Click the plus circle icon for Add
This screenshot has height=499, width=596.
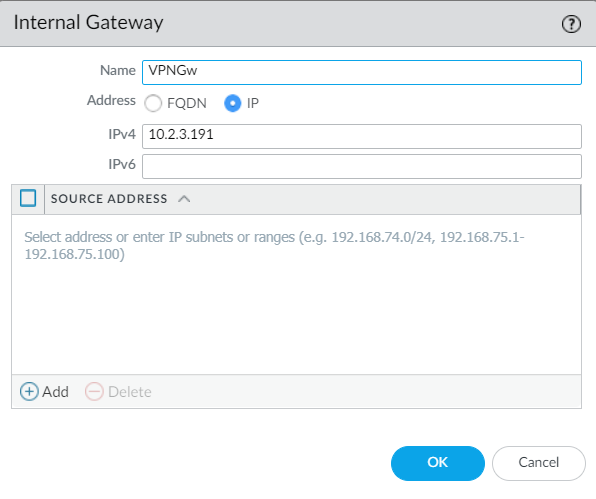(29, 391)
